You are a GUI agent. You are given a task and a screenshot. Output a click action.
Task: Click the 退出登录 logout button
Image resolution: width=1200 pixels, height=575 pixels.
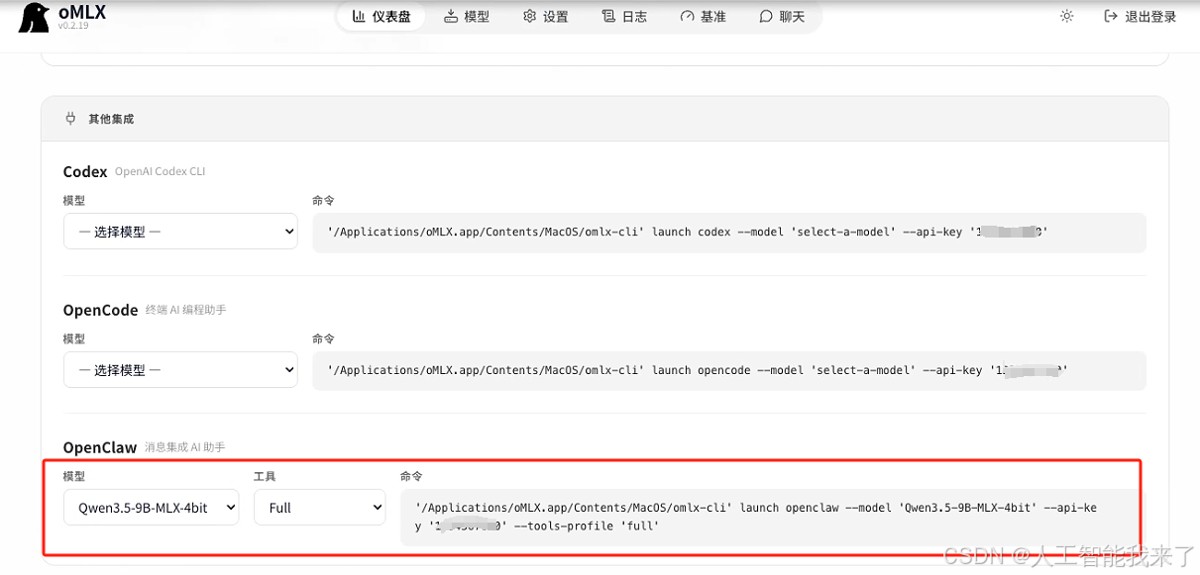tap(1140, 16)
